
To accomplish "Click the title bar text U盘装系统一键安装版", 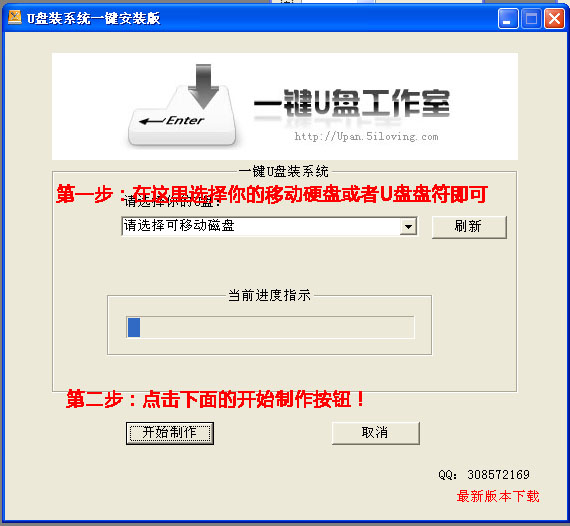I will coord(93,18).
